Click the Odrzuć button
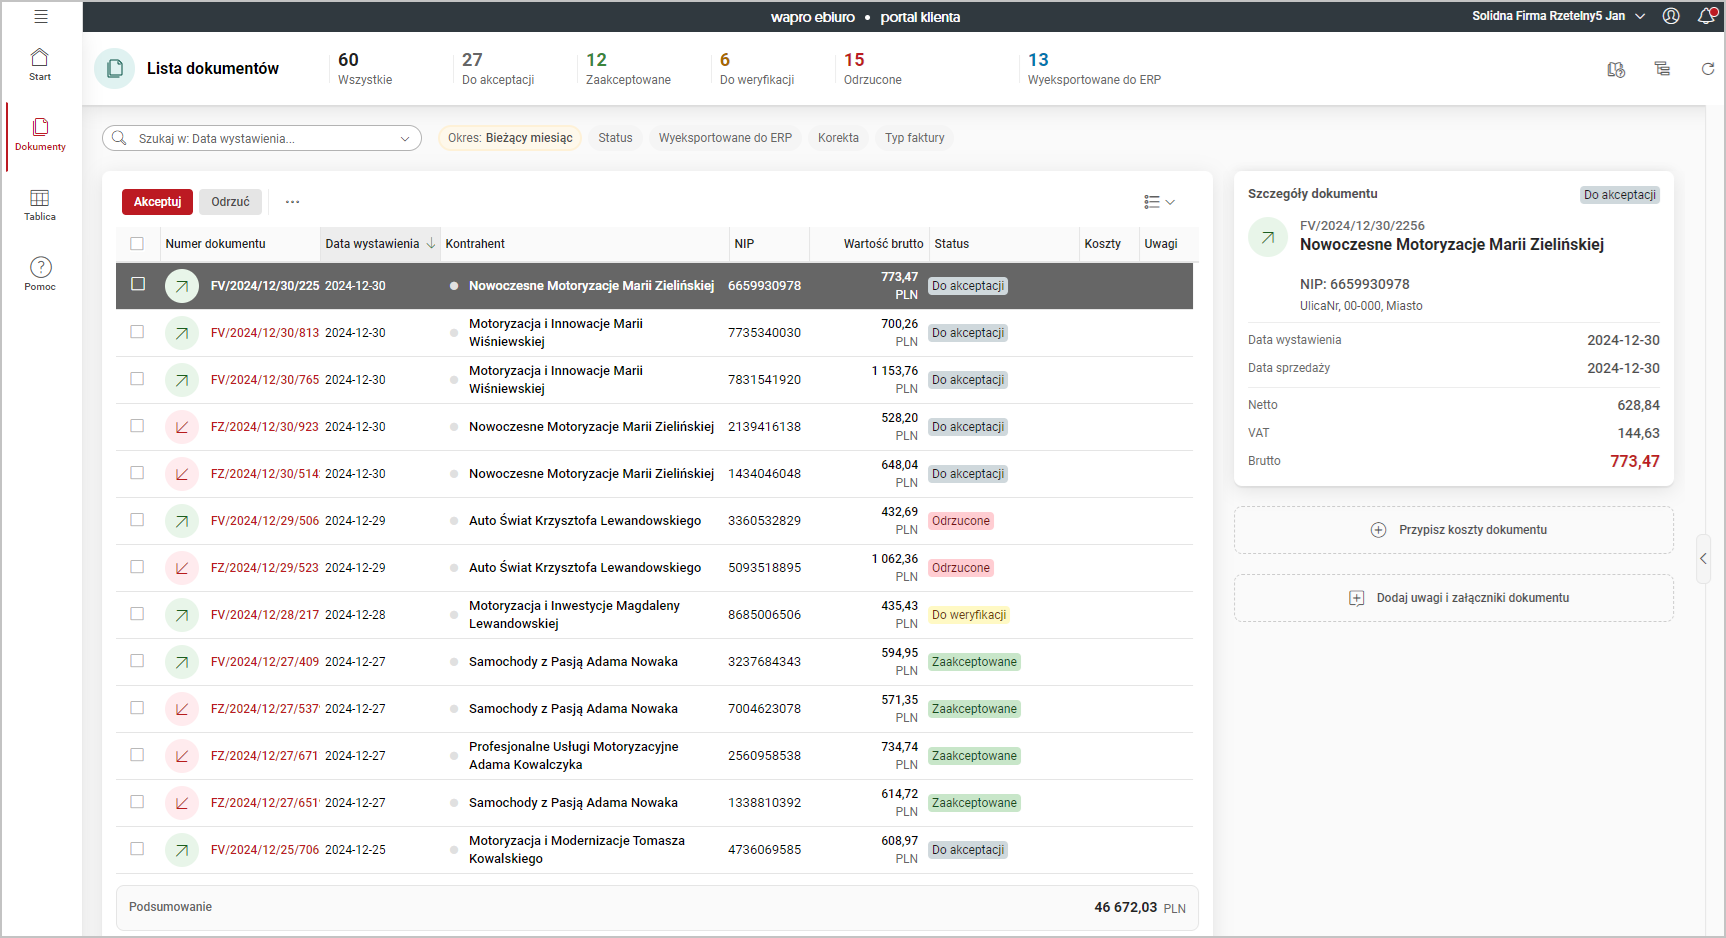1726x938 pixels. 230,202
